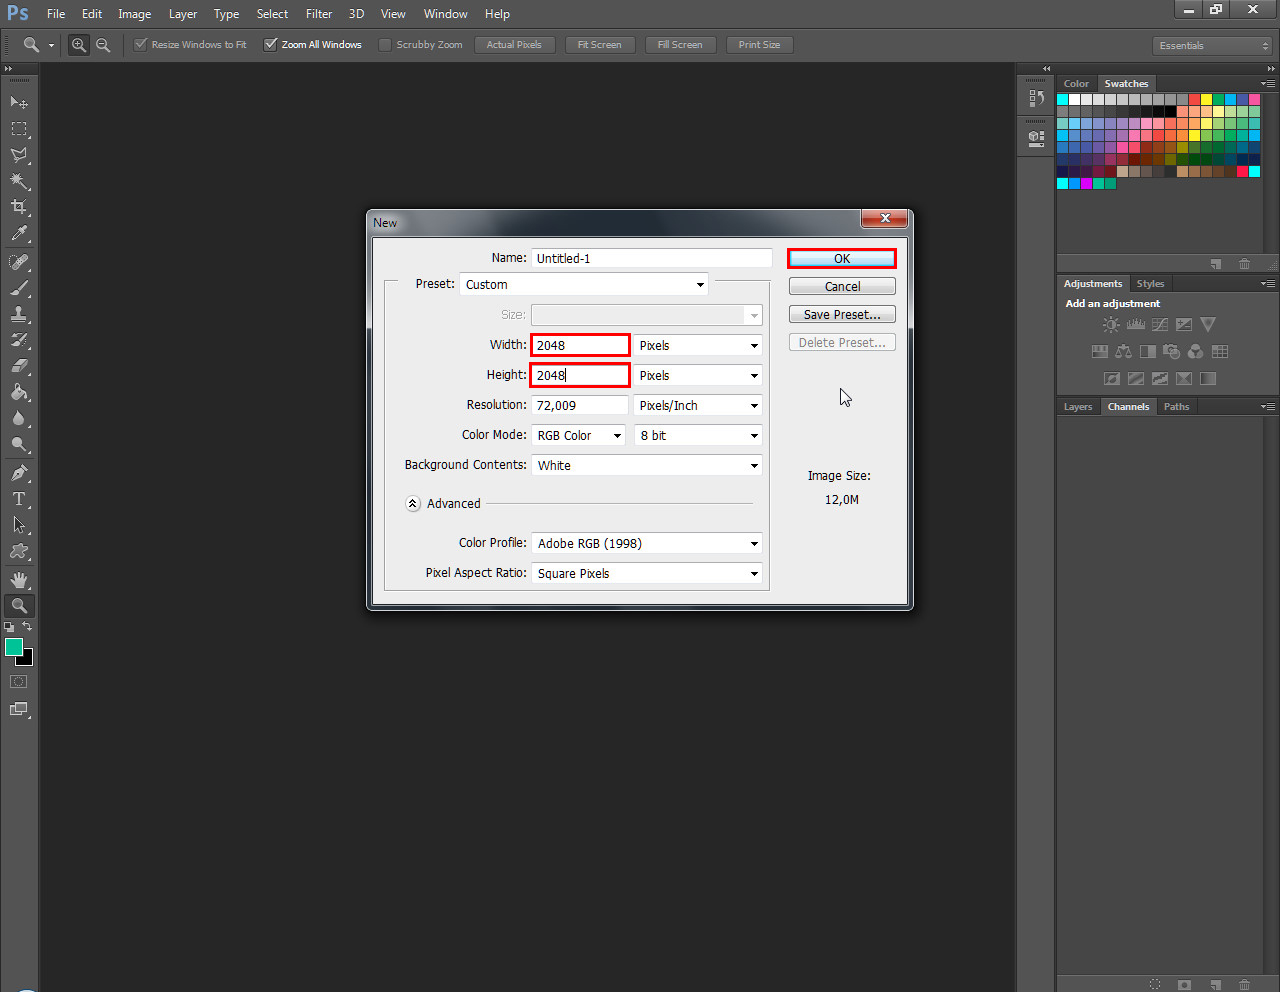Switch to the Layers tab

click(x=1078, y=407)
